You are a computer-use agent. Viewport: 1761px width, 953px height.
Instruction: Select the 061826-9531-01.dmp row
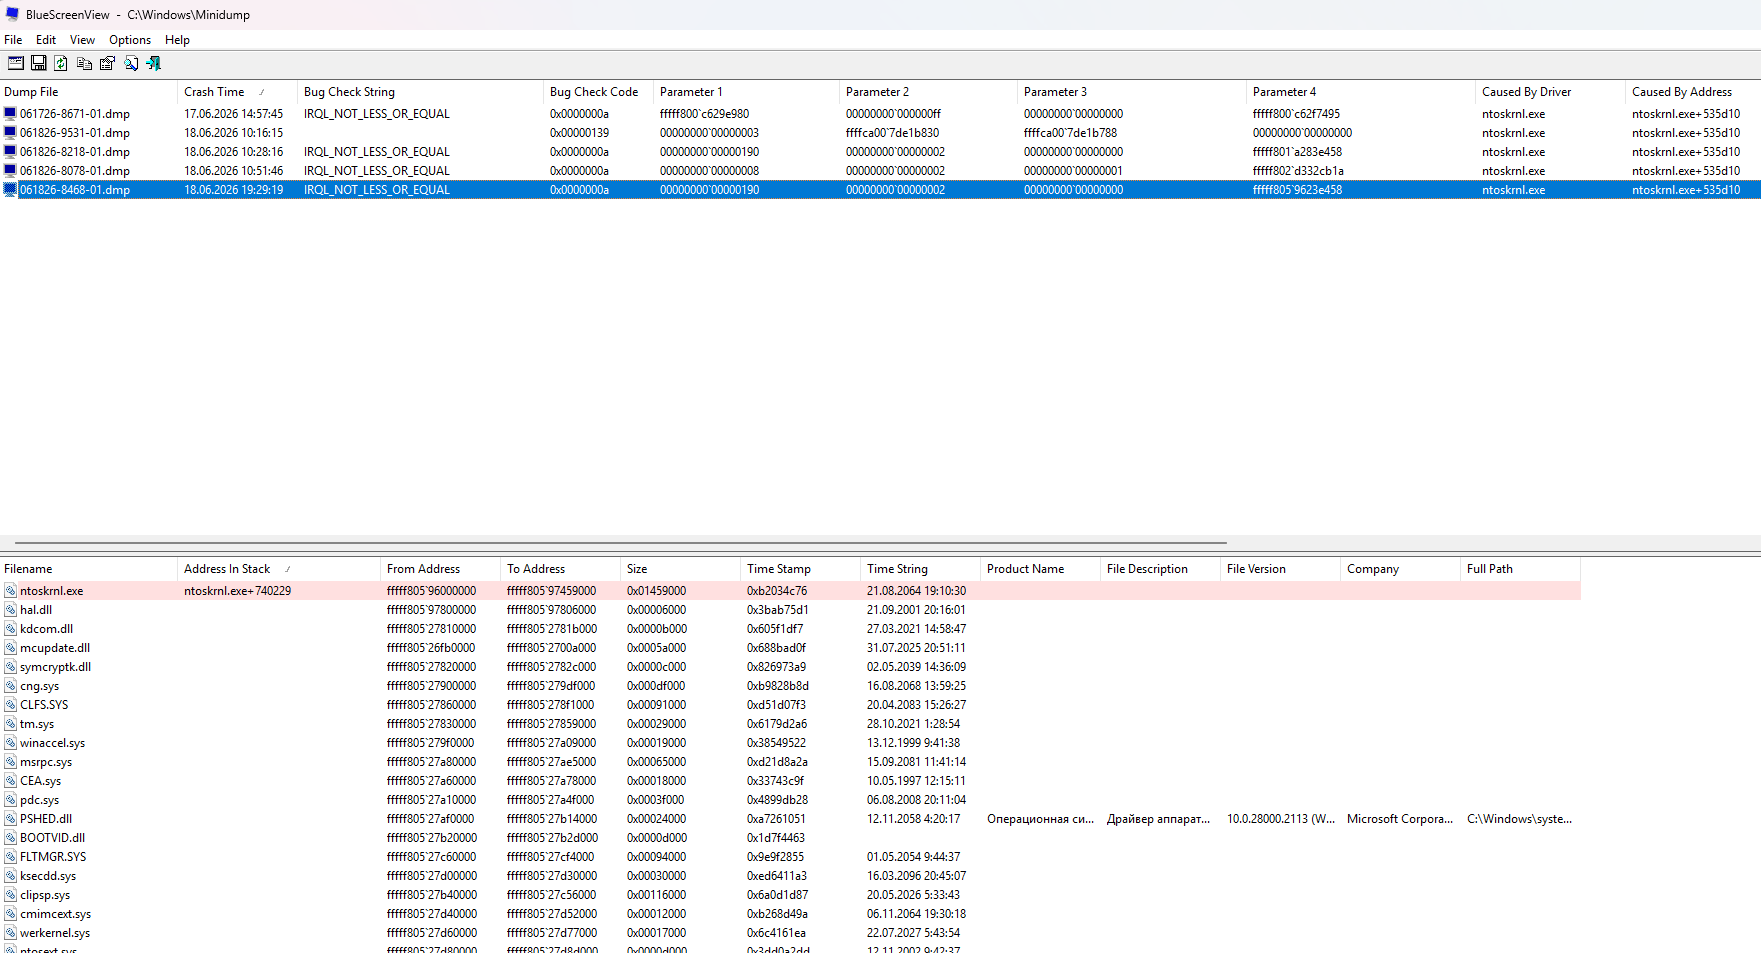880,133
